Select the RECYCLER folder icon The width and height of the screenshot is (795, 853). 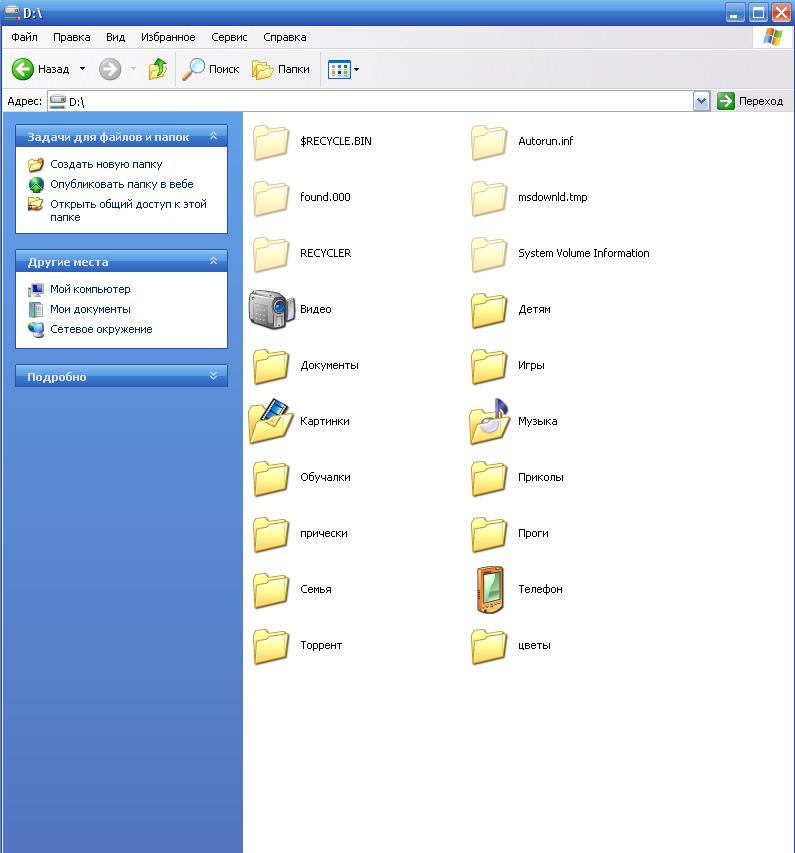pyautogui.click(x=270, y=255)
